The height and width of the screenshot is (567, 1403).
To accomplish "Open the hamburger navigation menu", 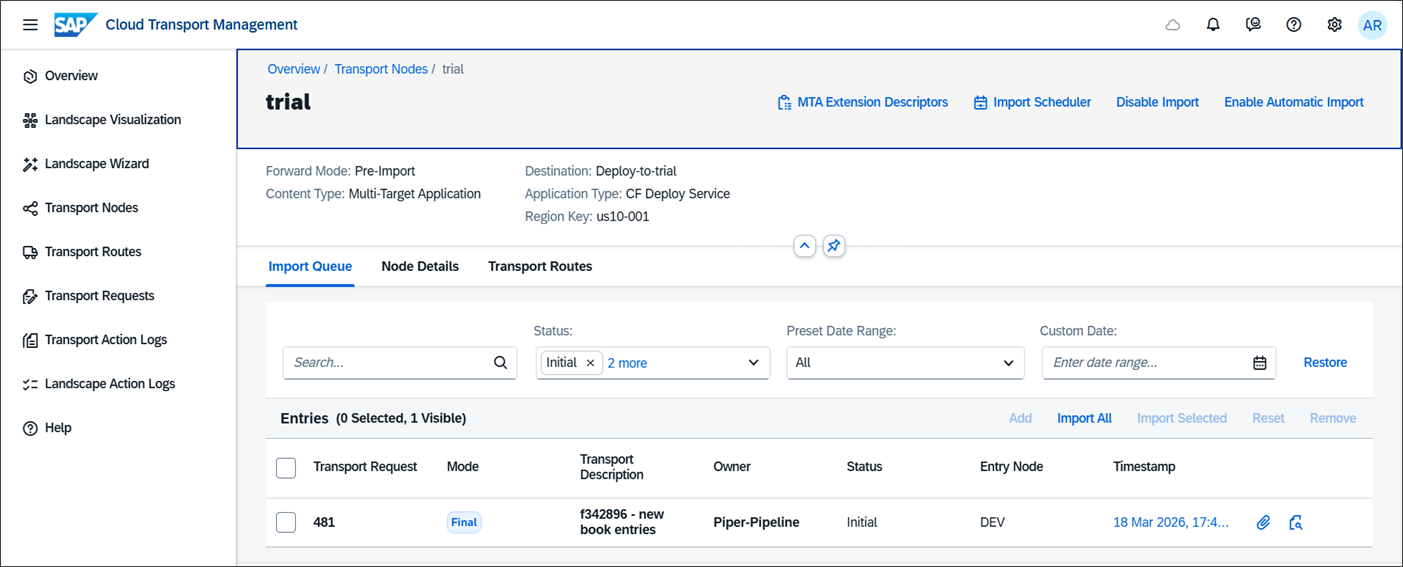I will pyautogui.click(x=30, y=25).
